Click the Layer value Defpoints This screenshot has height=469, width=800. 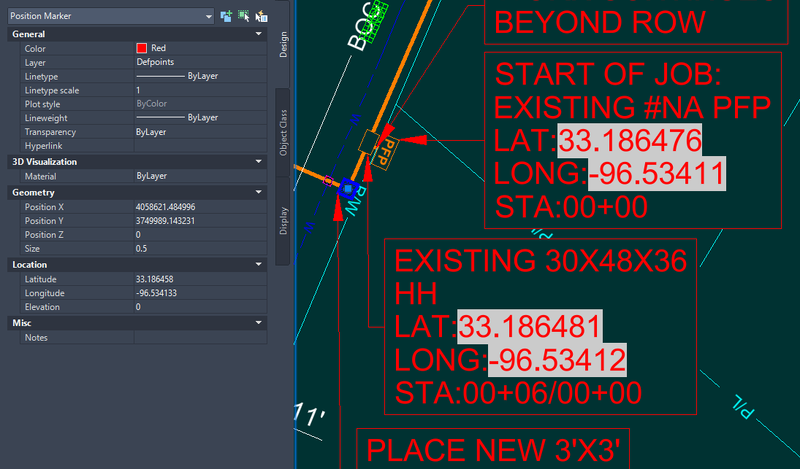(155, 62)
